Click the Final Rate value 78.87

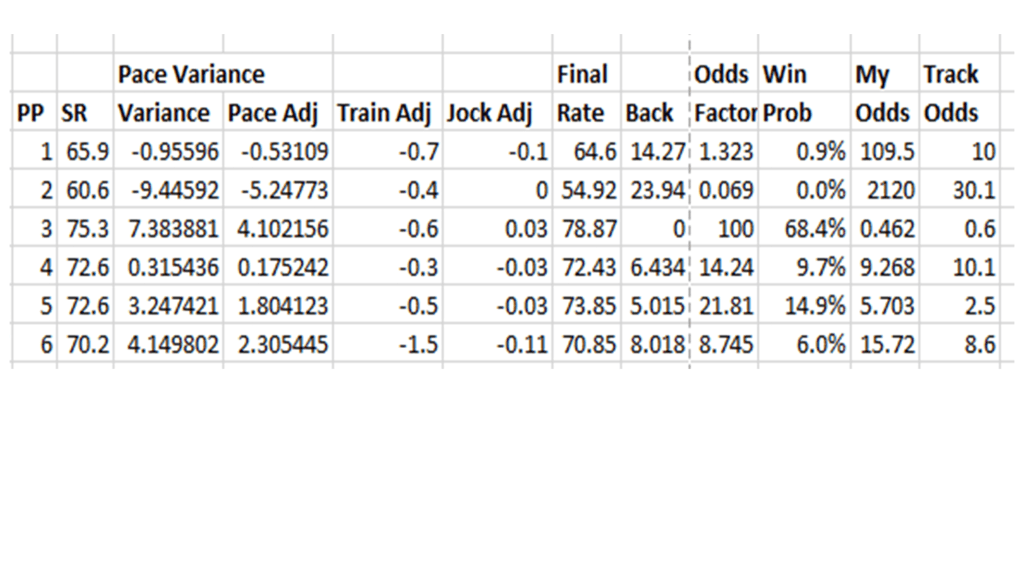[x=587, y=229]
